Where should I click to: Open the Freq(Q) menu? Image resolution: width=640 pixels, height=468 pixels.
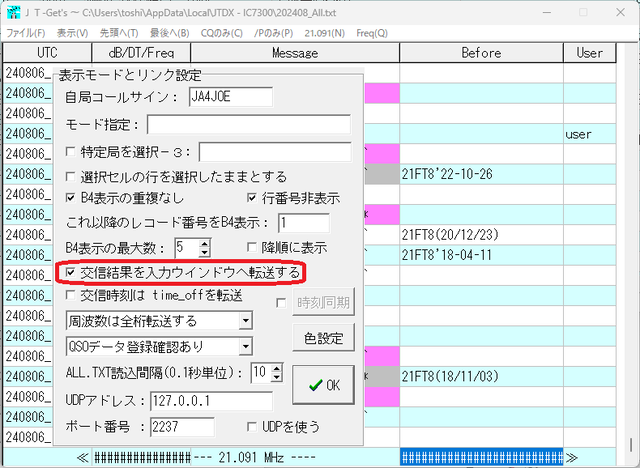pyautogui.click(x=372, y=33)
